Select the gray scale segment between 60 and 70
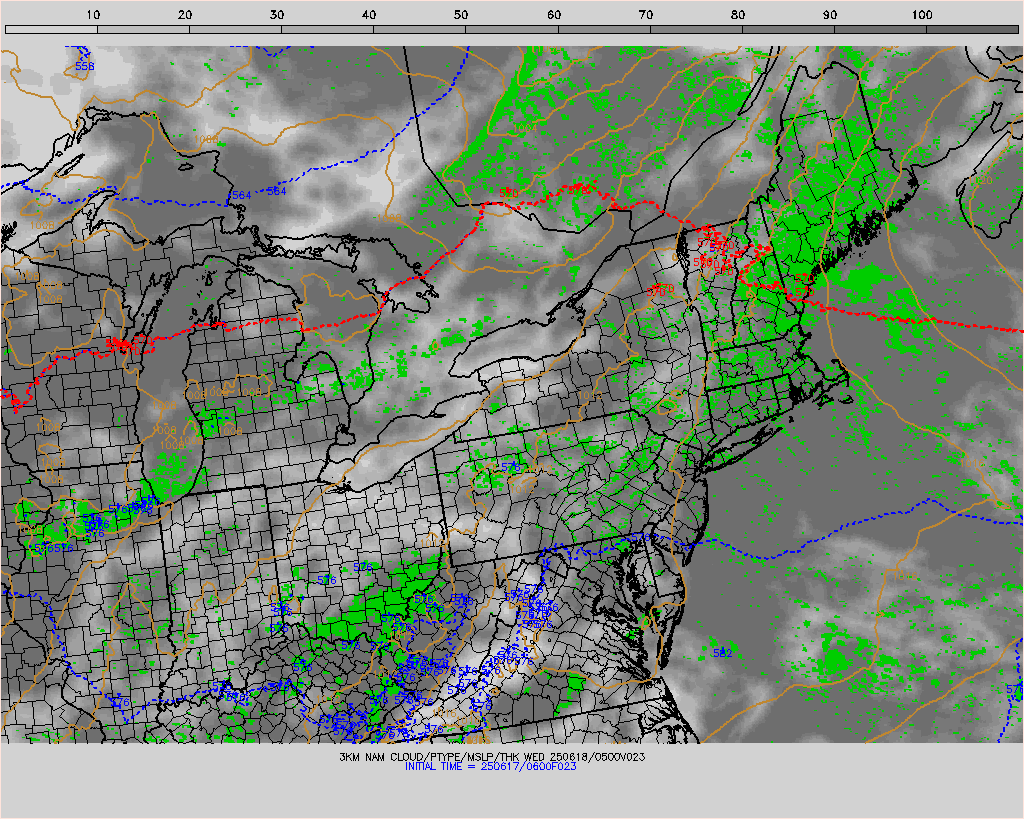The width and height of the screenshot is (1024, 819). pyautogui.click(x=604, y=29)
